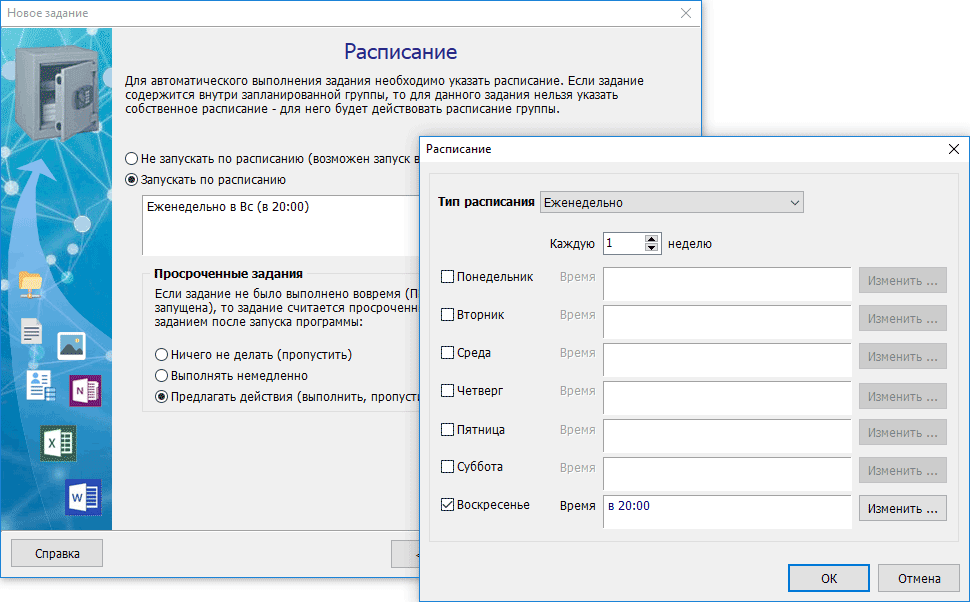Tick the Среда checkbox

tap(448, 353)
